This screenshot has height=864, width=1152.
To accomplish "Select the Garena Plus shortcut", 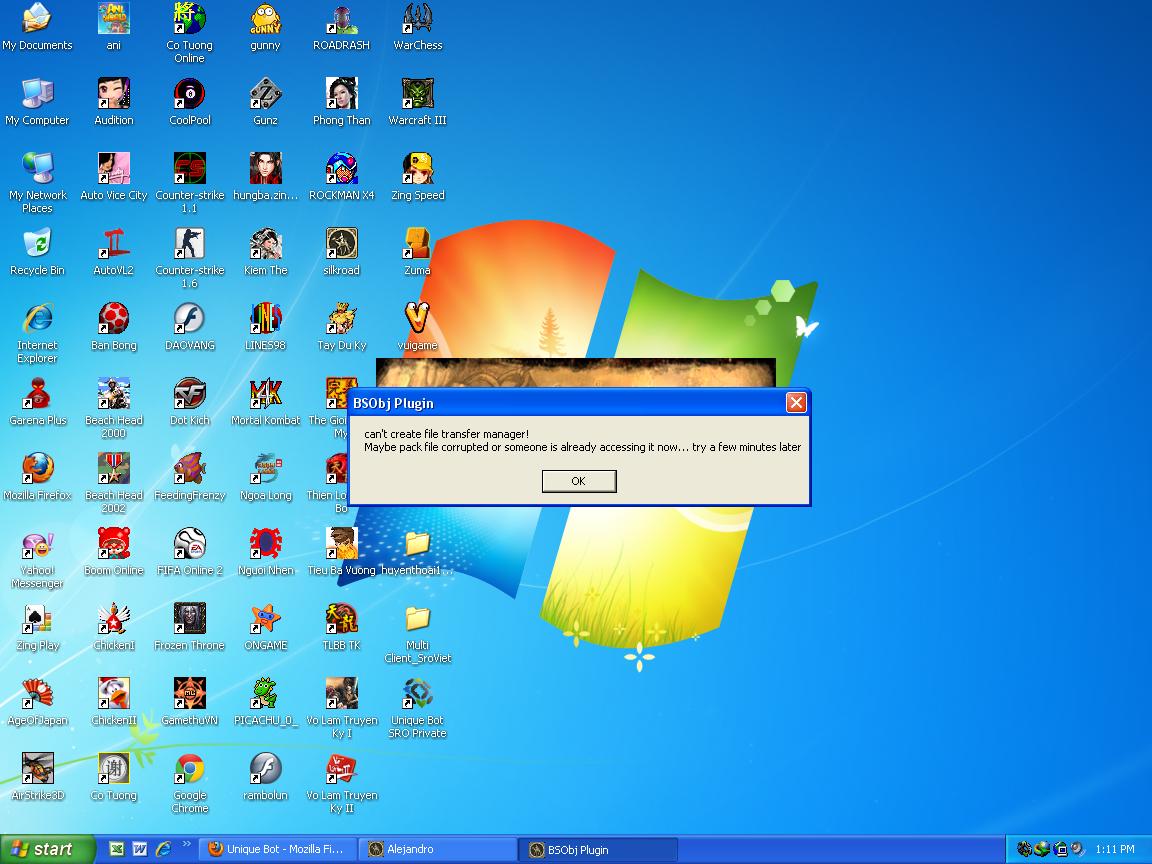I will 37,403.
